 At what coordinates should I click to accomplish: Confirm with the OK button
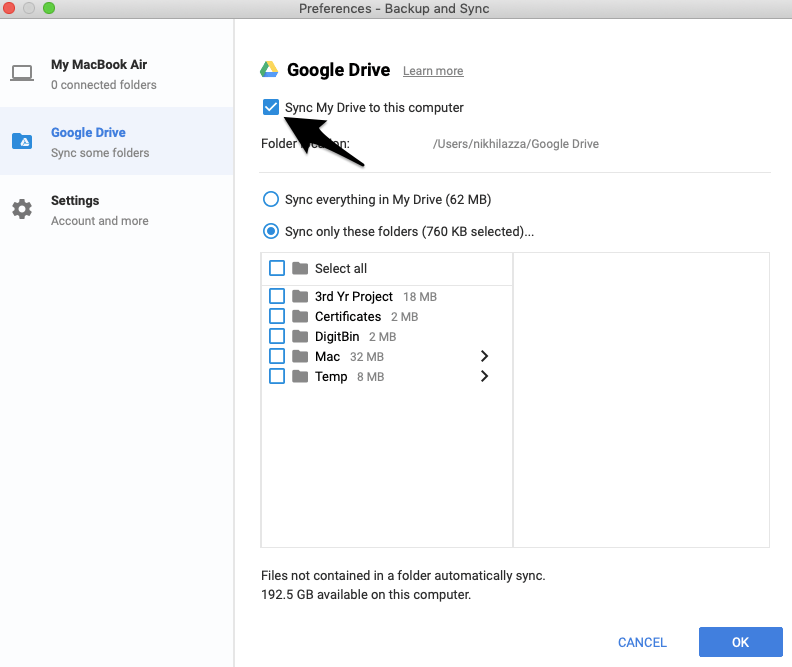tap(740, 642)
